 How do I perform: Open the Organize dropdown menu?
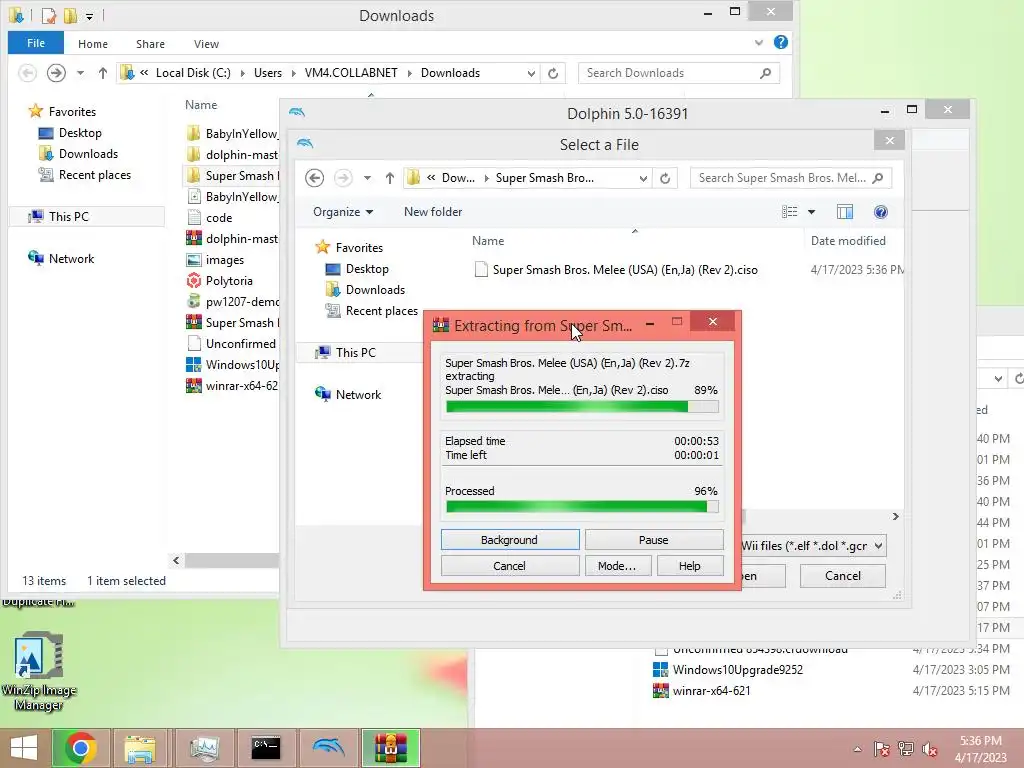click(x=343, y=212)
